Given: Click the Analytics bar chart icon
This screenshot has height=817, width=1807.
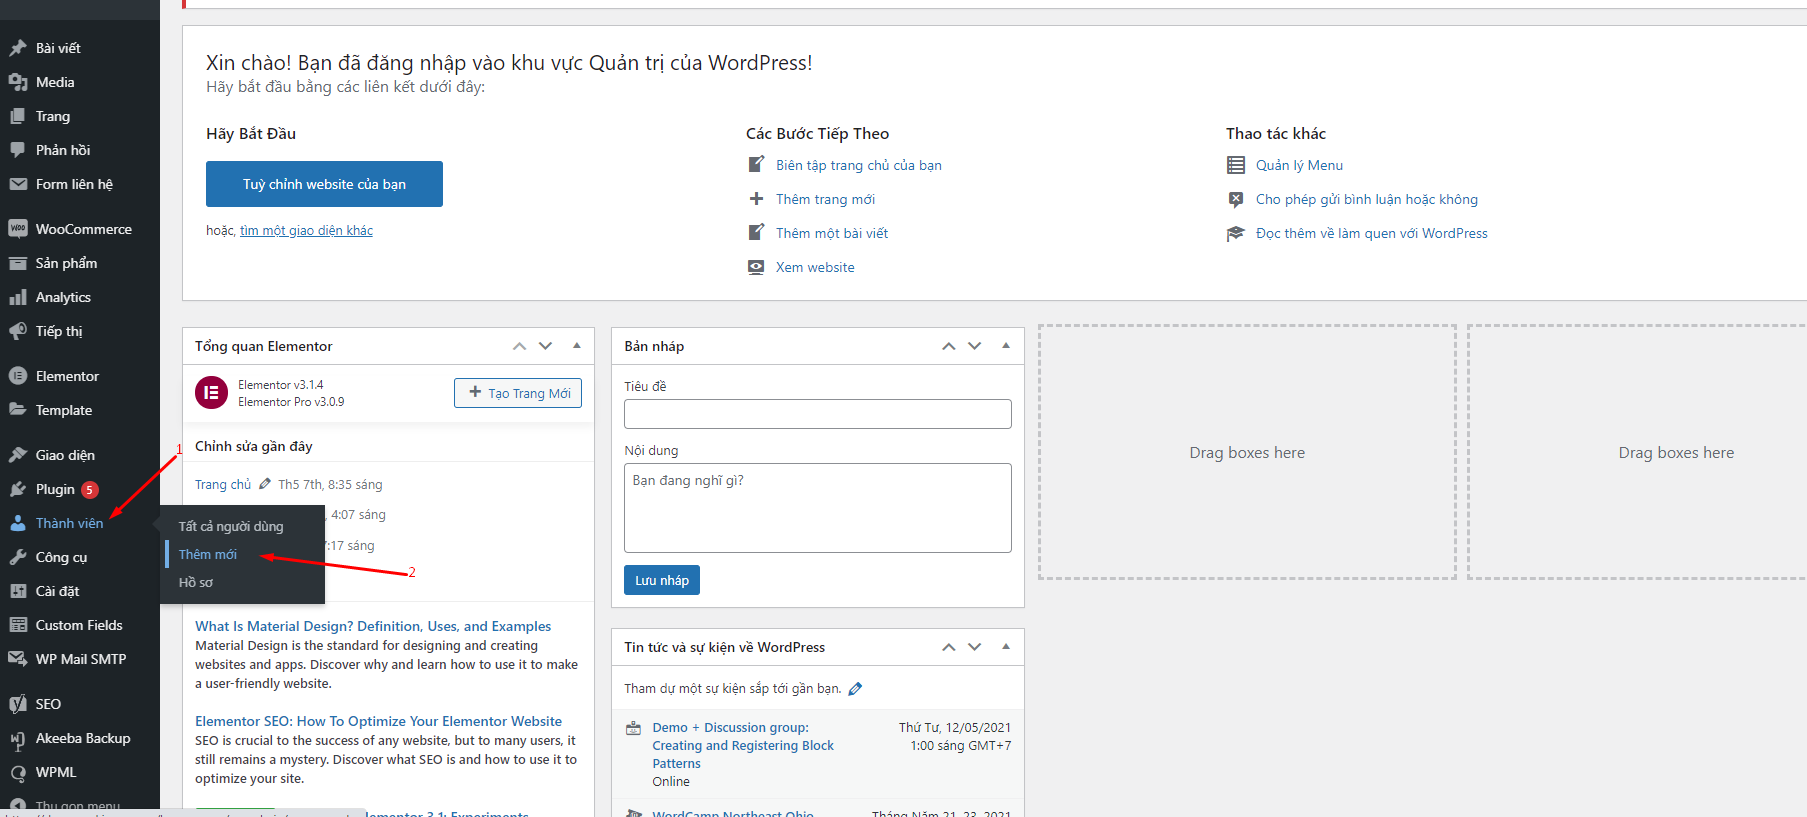Looking at the screenshot, I should coord(18,297).
